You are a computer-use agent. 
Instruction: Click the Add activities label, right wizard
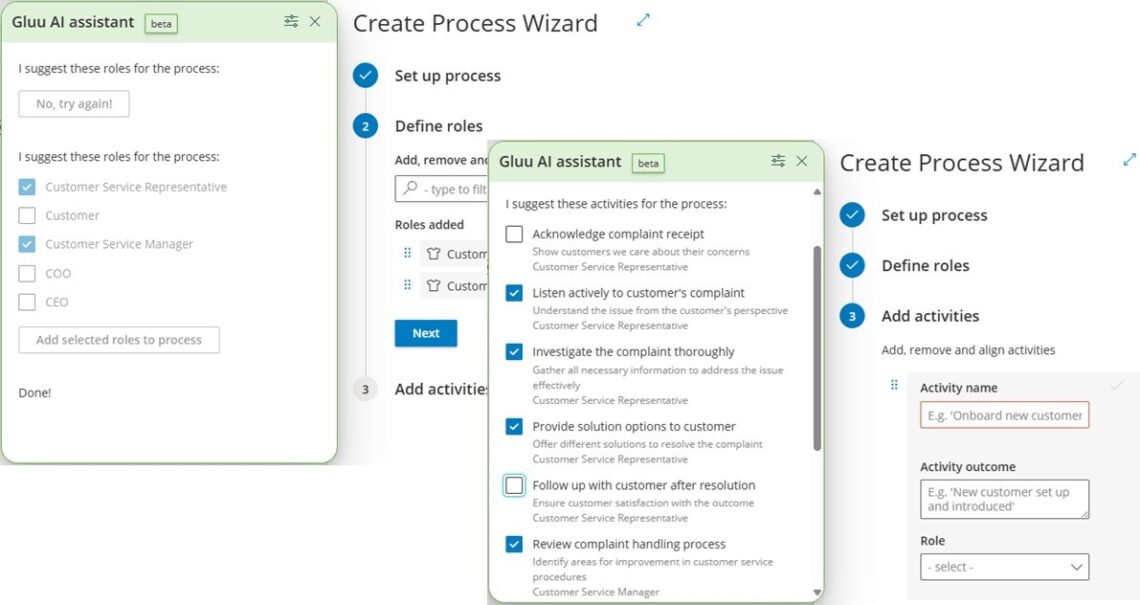tap(930, 316)
